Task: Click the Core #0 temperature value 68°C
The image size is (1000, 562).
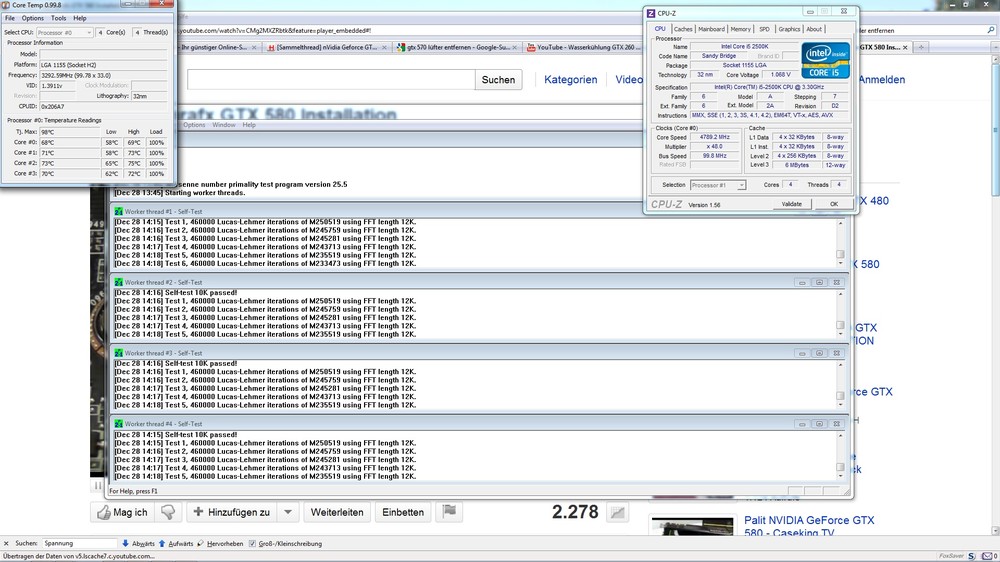Action: [x=70, y=143]
